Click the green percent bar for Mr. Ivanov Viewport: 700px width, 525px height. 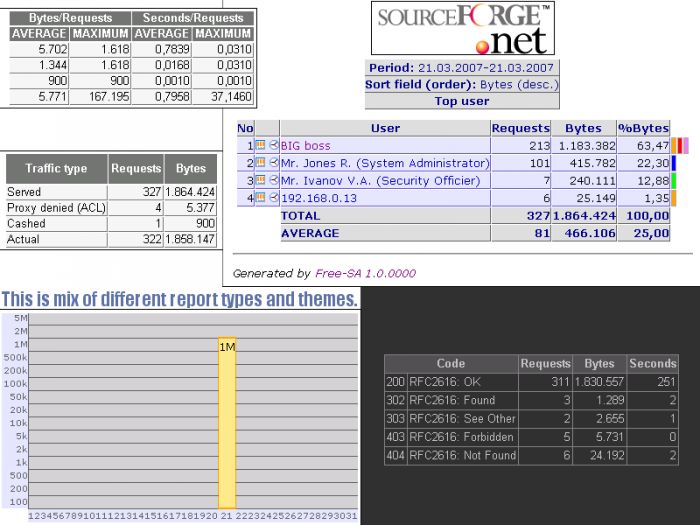(x=674, y=180)
